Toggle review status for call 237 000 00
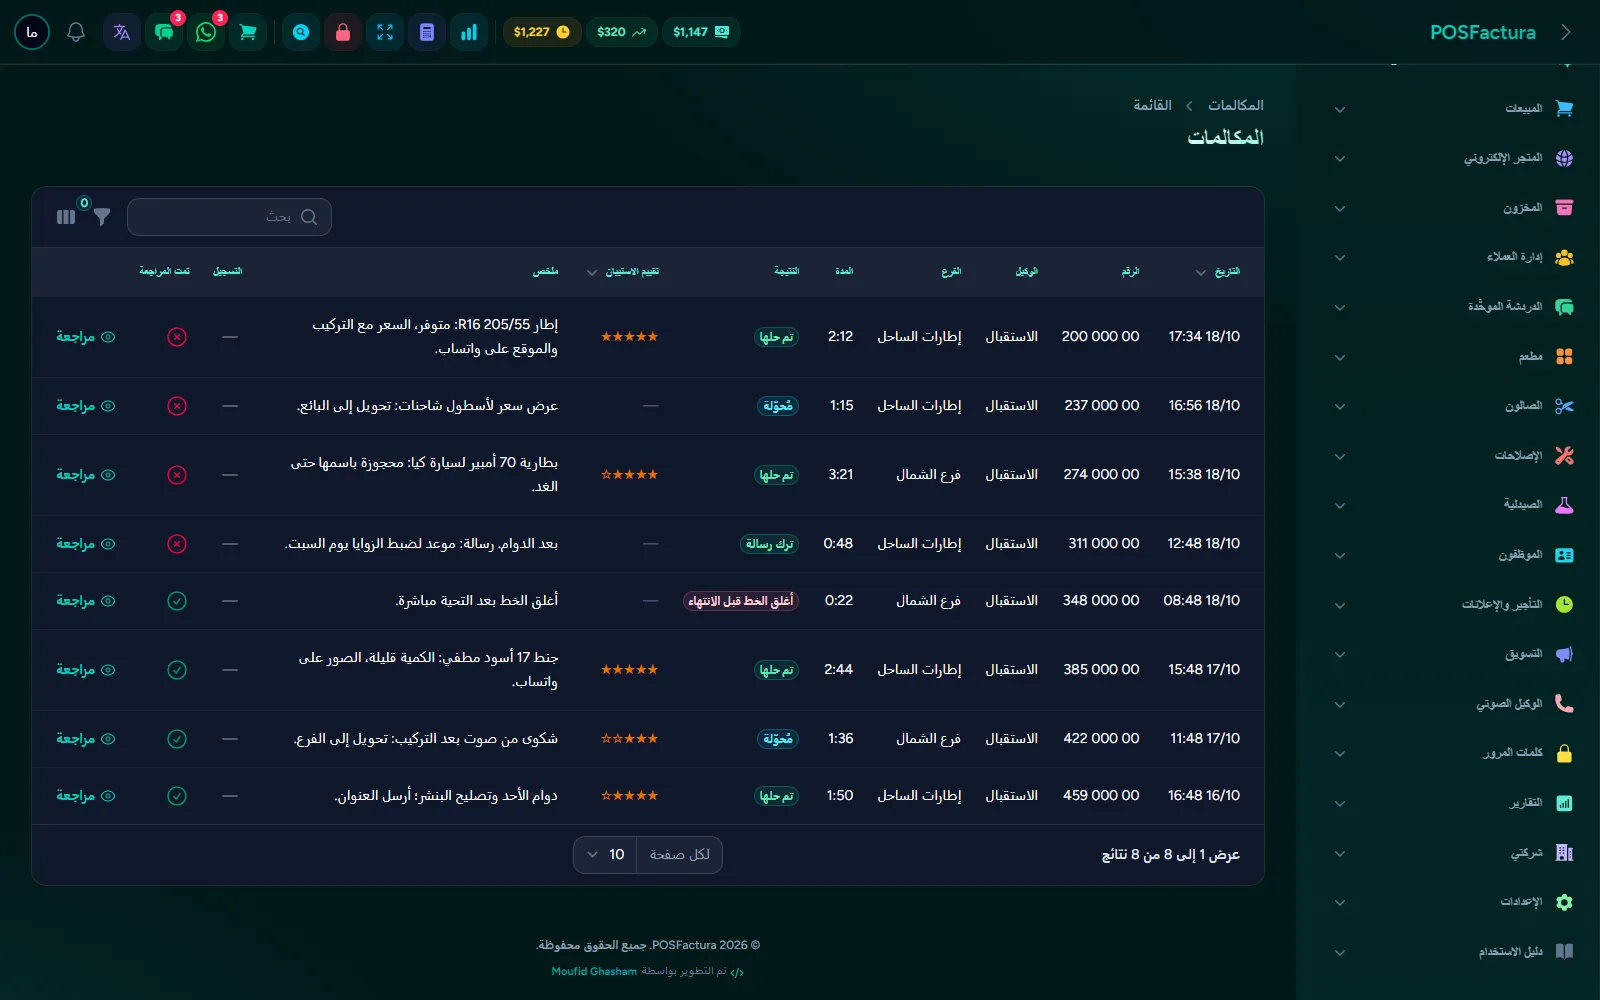The height and width of the screenshot is (1000, 1600). point(177,406)
